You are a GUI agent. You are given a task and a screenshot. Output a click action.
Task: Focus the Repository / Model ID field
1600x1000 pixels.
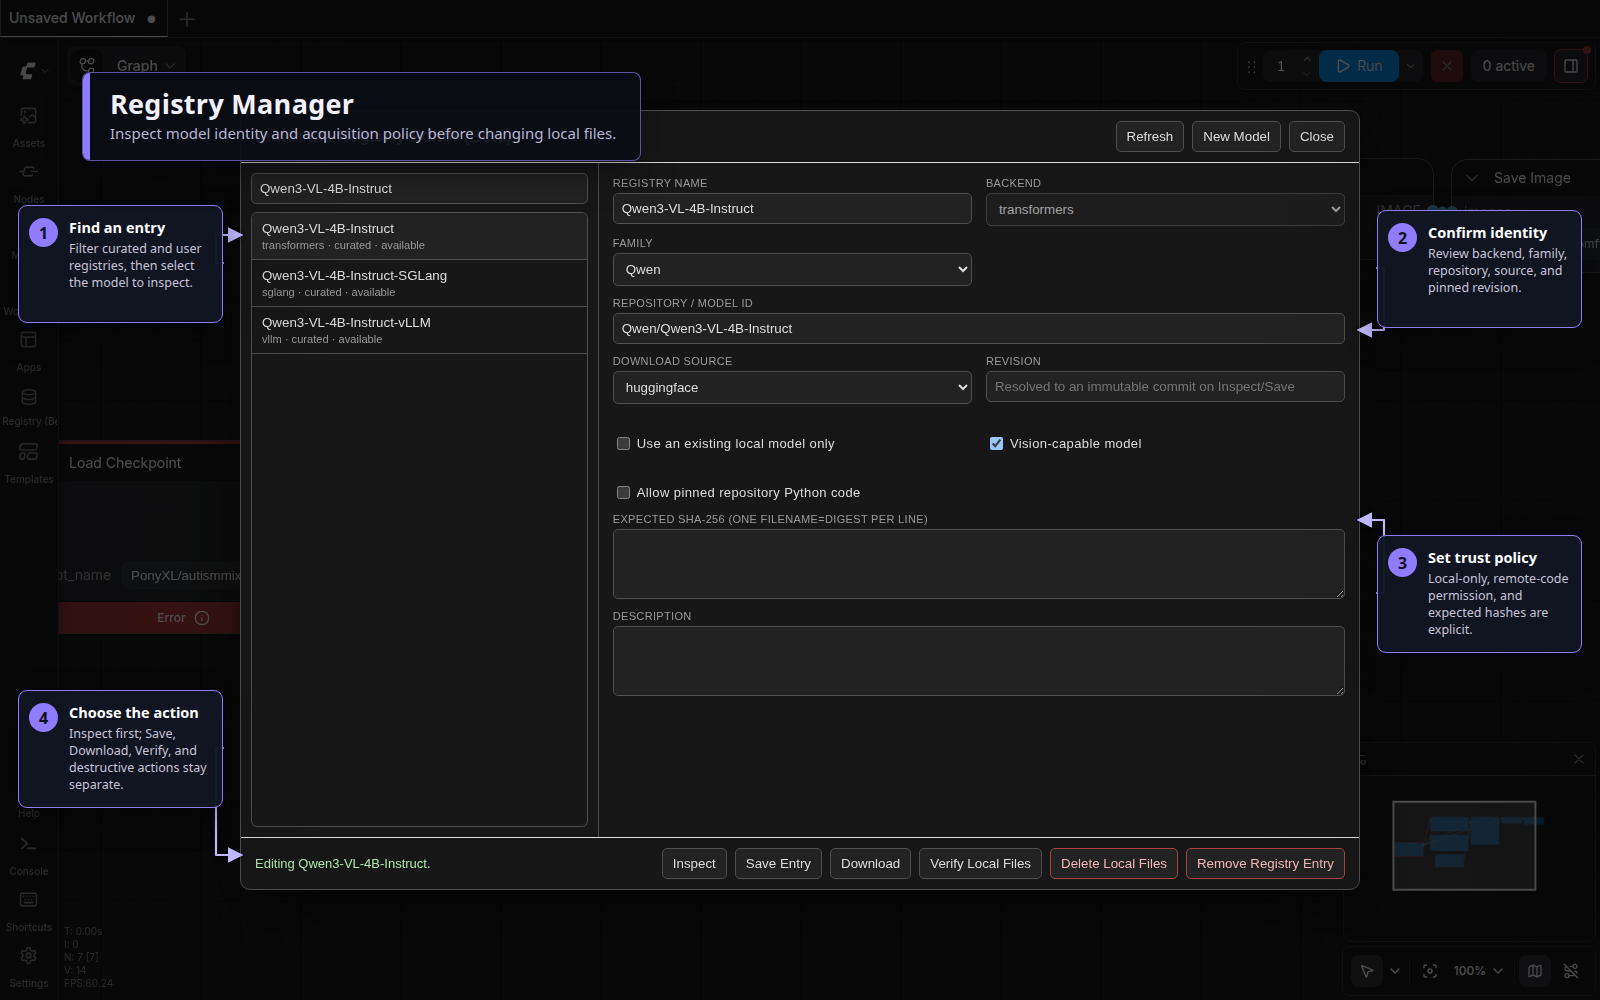[x=978, y=328]
